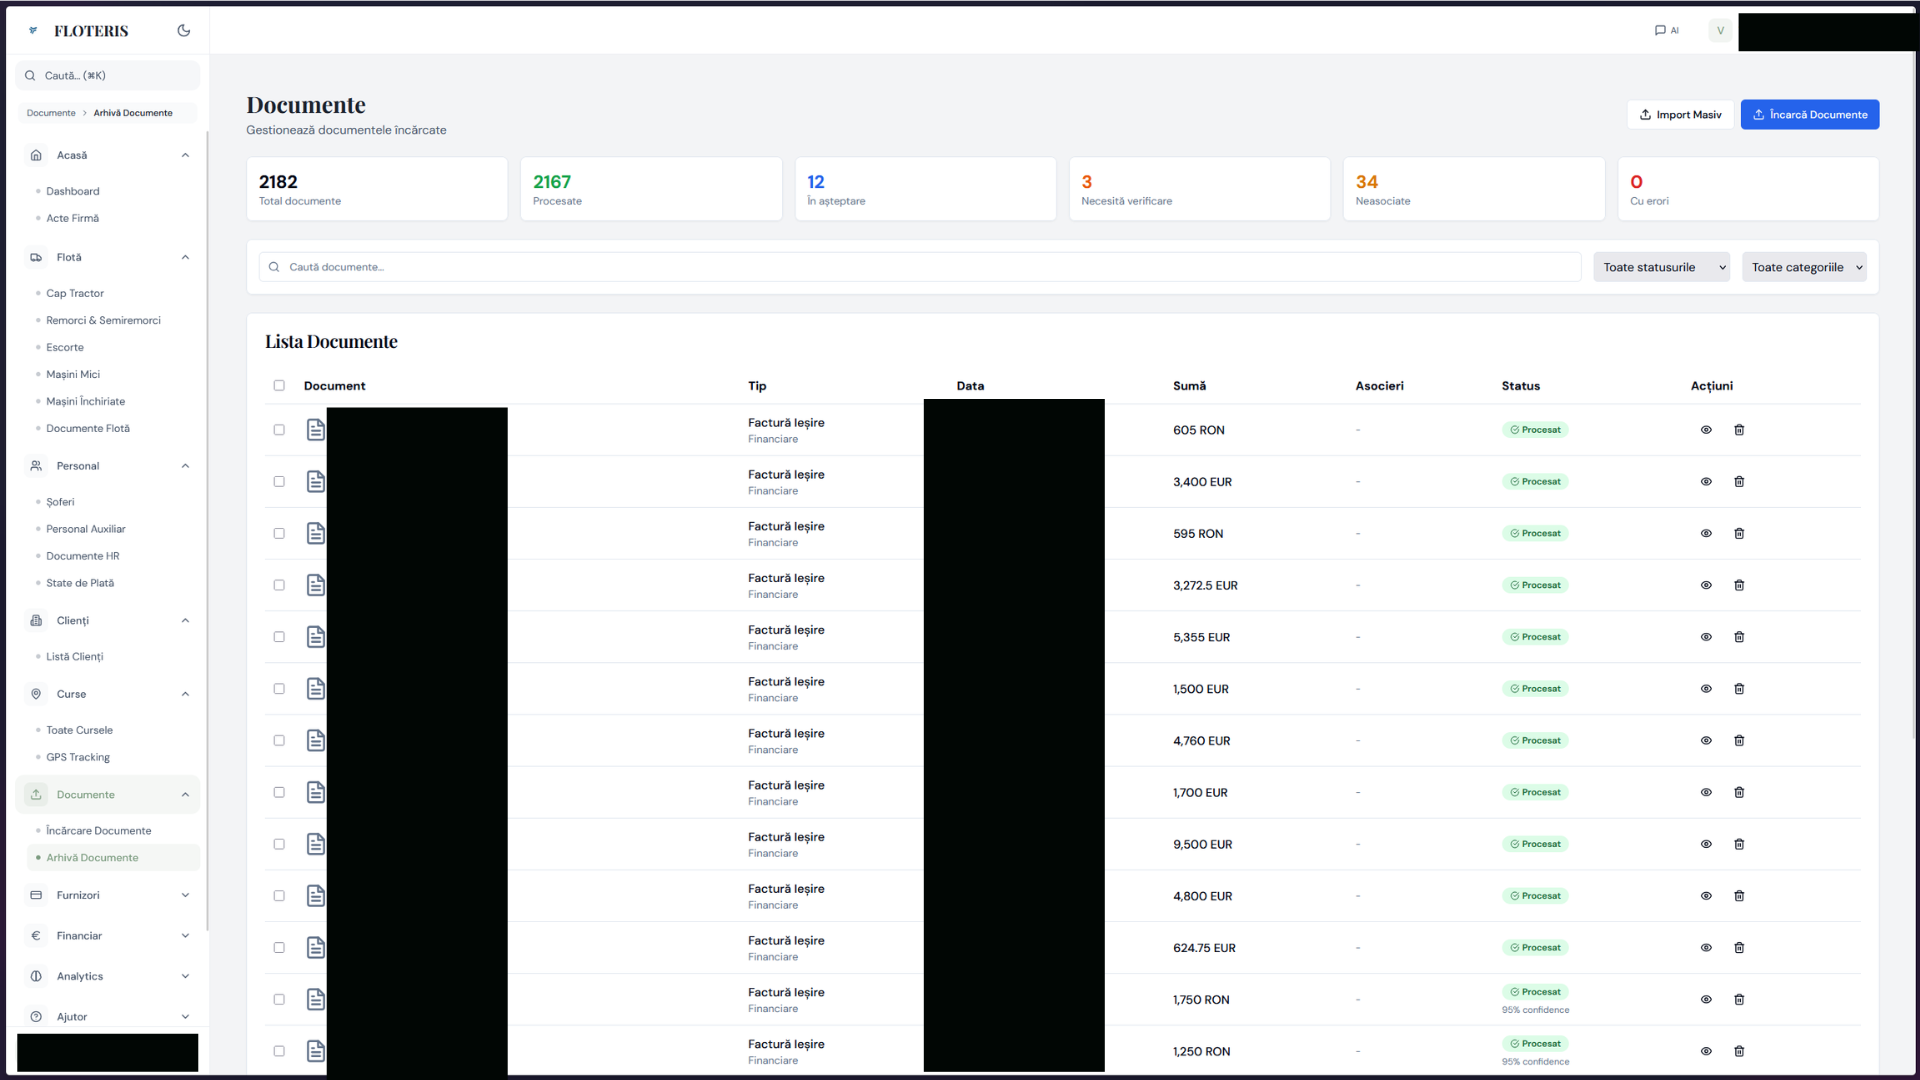Open Încărcare Documente page
The width and height of the screenshot is (1920, 1080).
99,831
